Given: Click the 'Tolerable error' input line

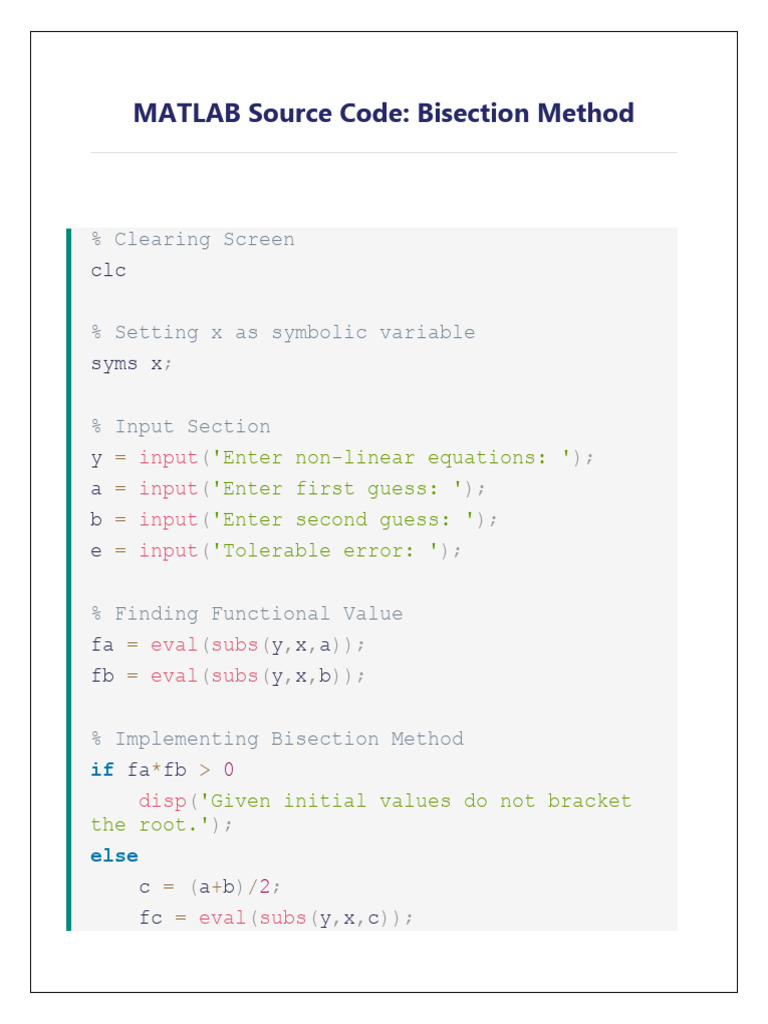Looking at the screenshot, I should tap(276, 551).
